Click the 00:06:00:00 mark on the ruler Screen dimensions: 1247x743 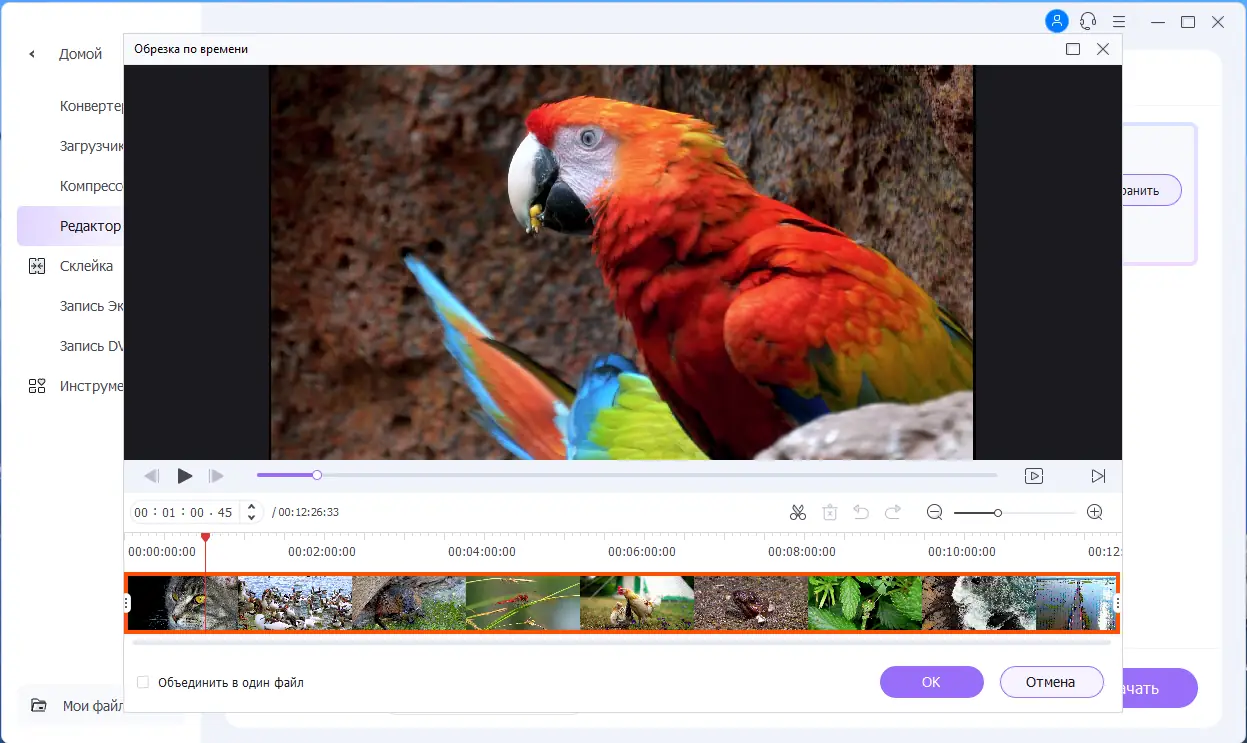642,551
